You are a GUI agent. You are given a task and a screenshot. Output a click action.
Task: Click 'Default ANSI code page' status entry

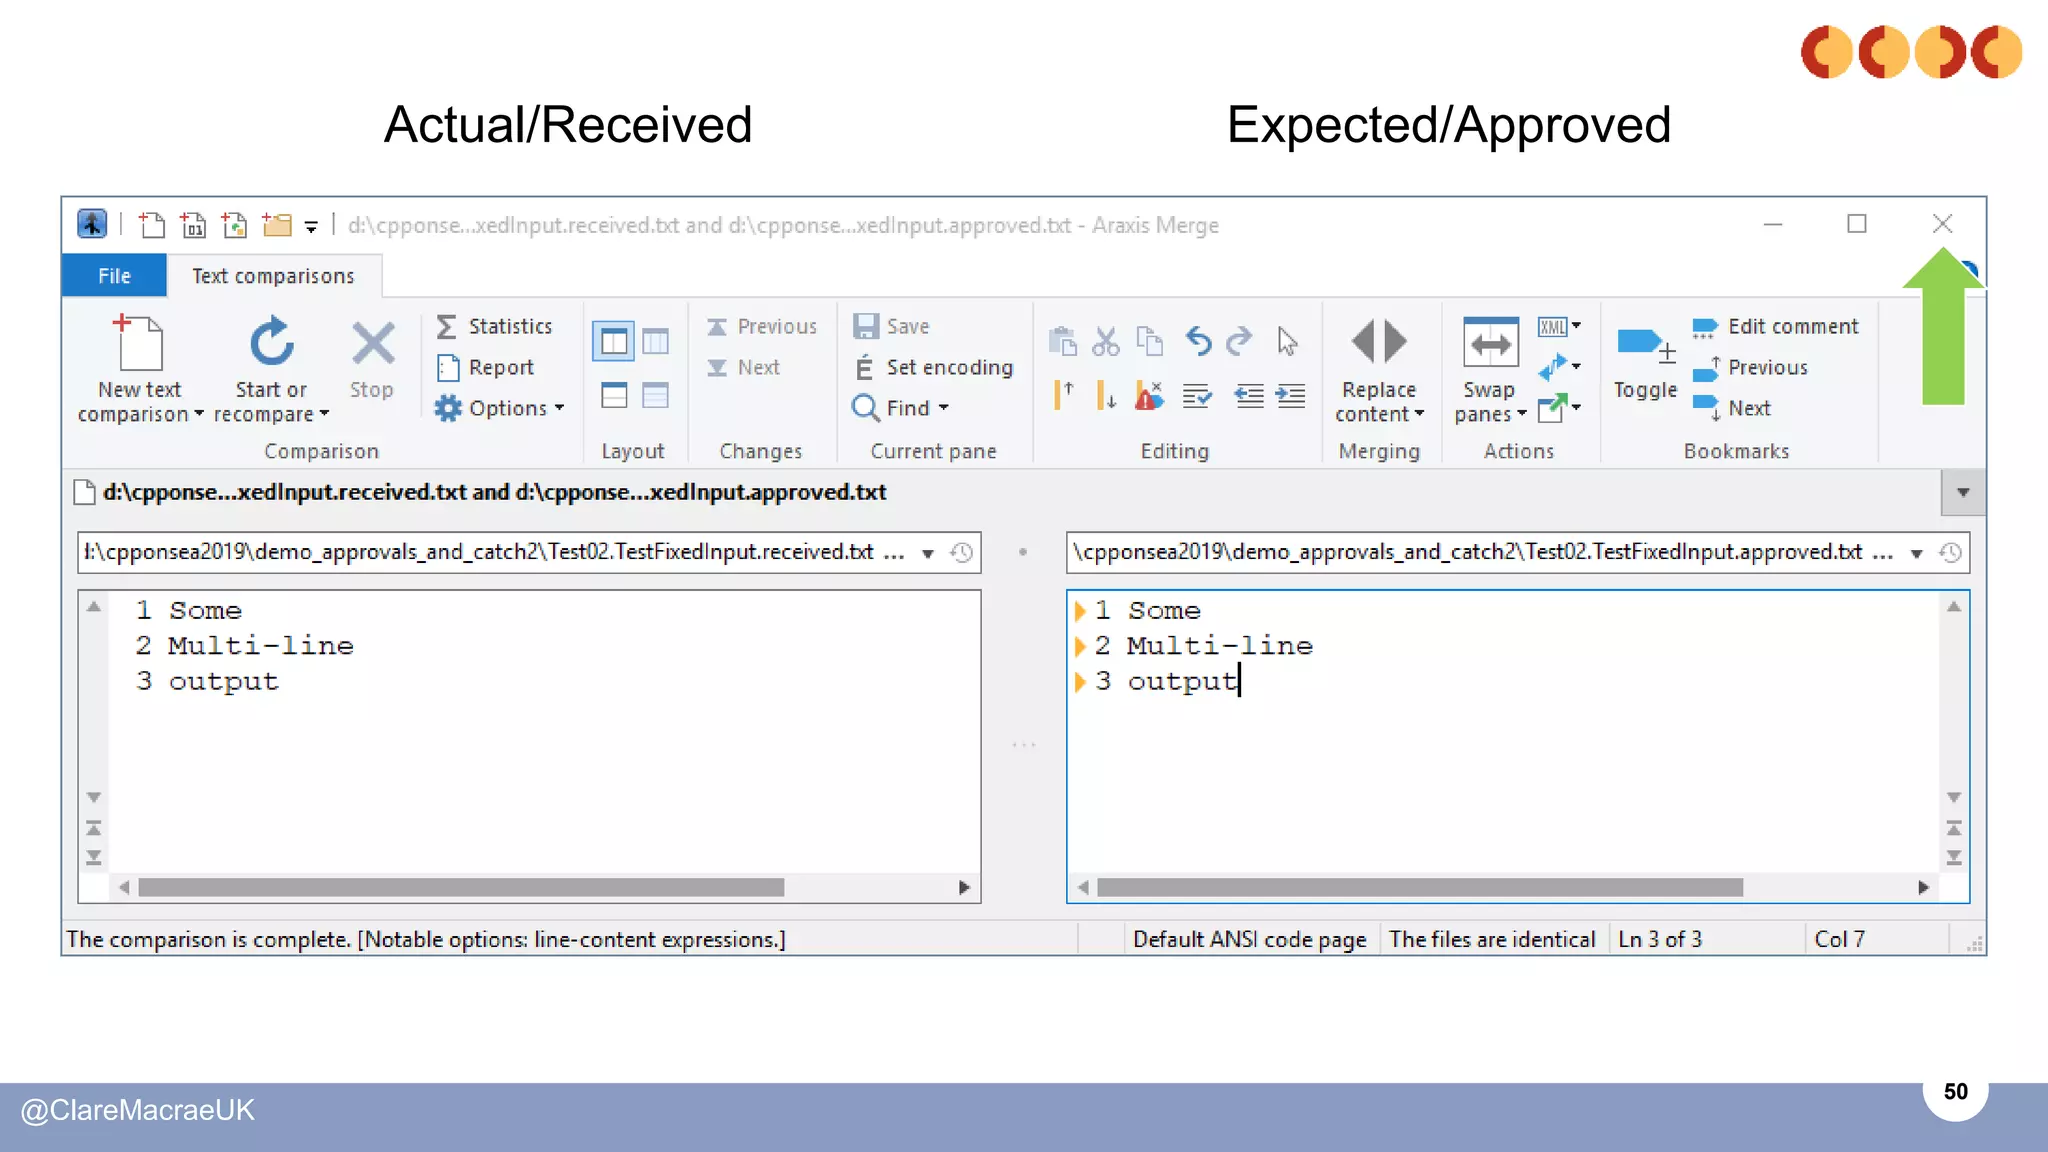coord(1249,939)
